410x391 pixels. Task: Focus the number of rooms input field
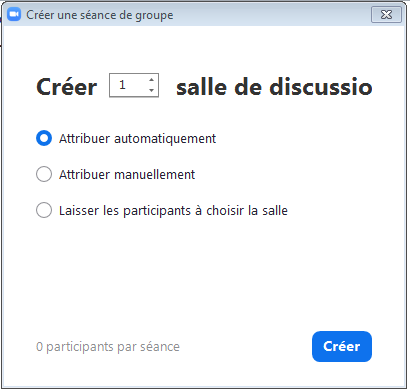(x=134, y=85)
